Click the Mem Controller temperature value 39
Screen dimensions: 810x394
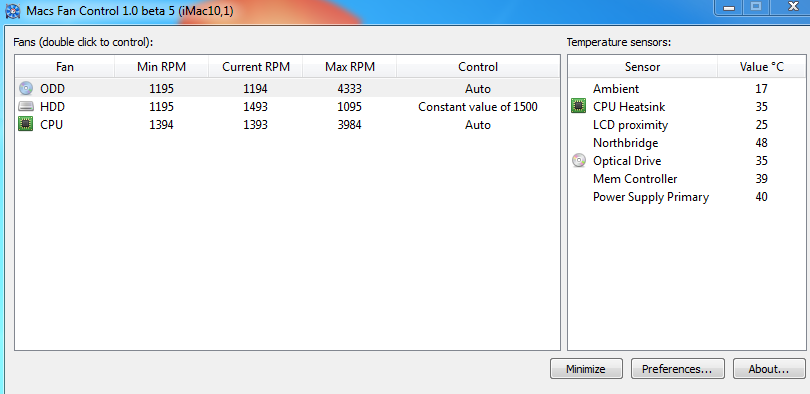[761, 179]
